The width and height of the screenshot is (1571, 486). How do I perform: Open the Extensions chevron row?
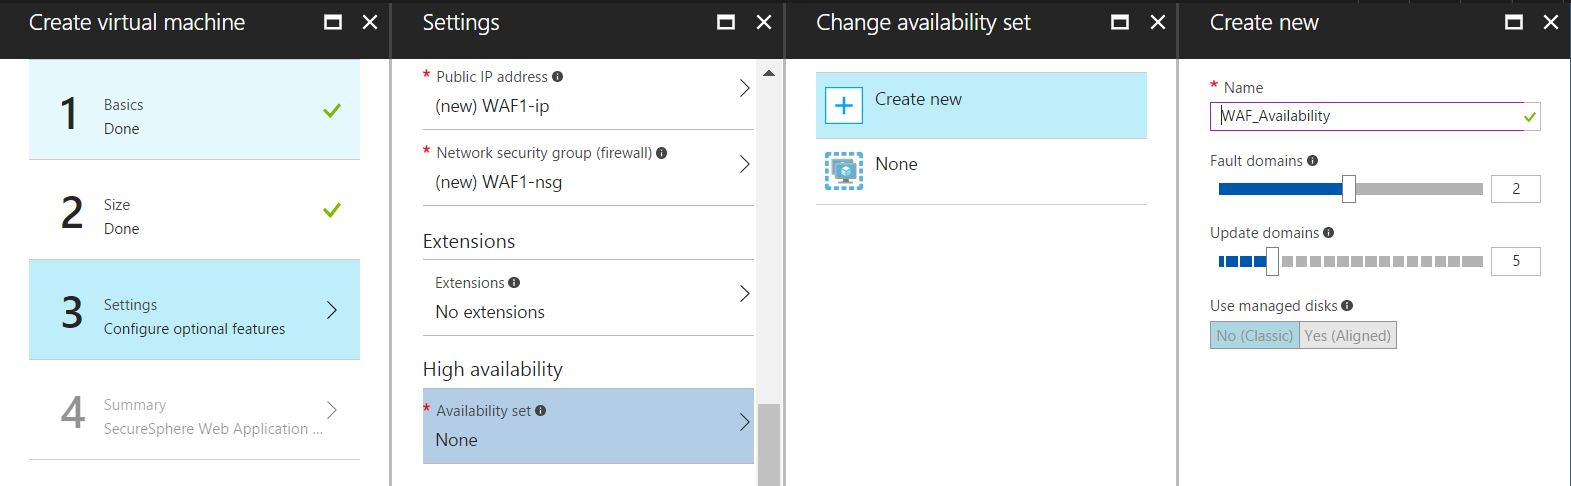pos(588,298)
